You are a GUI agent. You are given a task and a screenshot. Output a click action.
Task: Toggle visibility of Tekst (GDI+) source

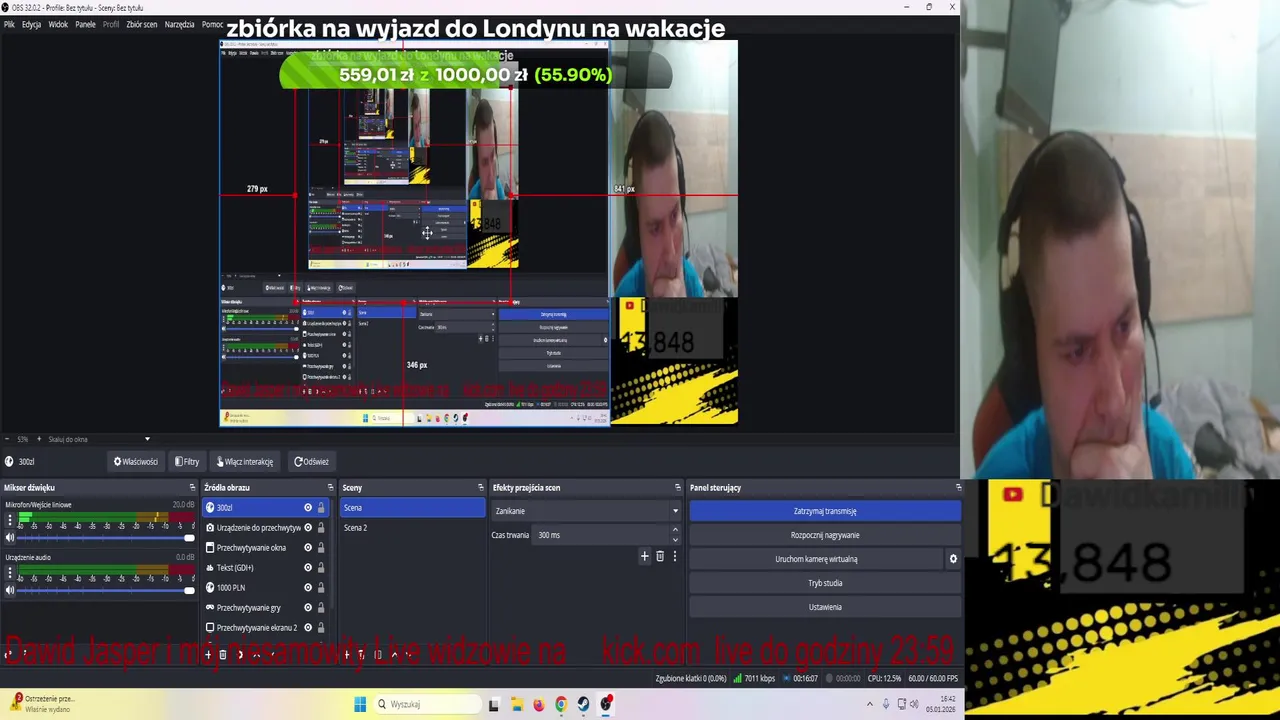308,568
